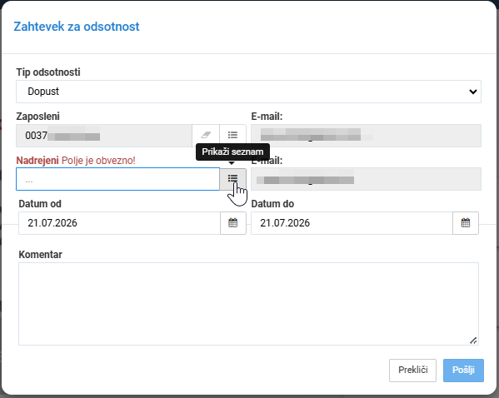Click the Datum do date field

click(x=352, y=223)
